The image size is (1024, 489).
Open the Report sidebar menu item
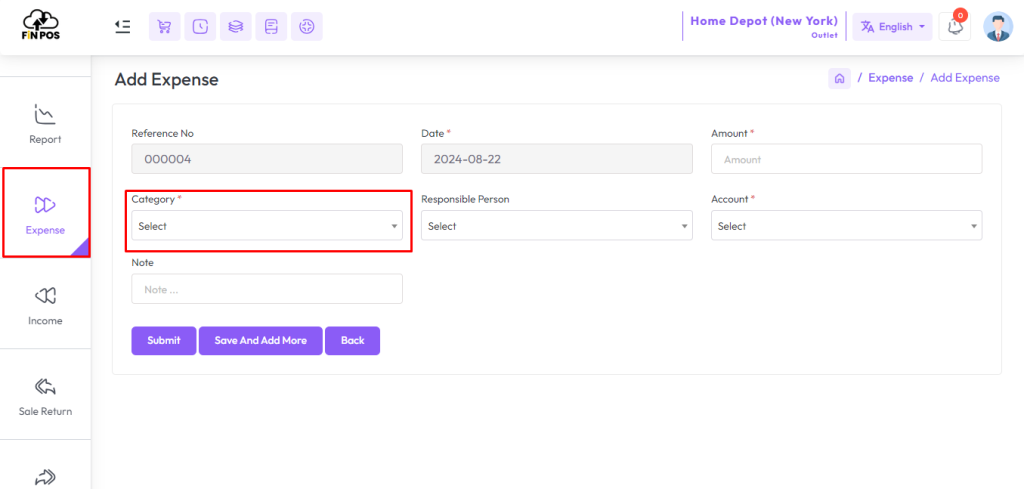(45, 124)
